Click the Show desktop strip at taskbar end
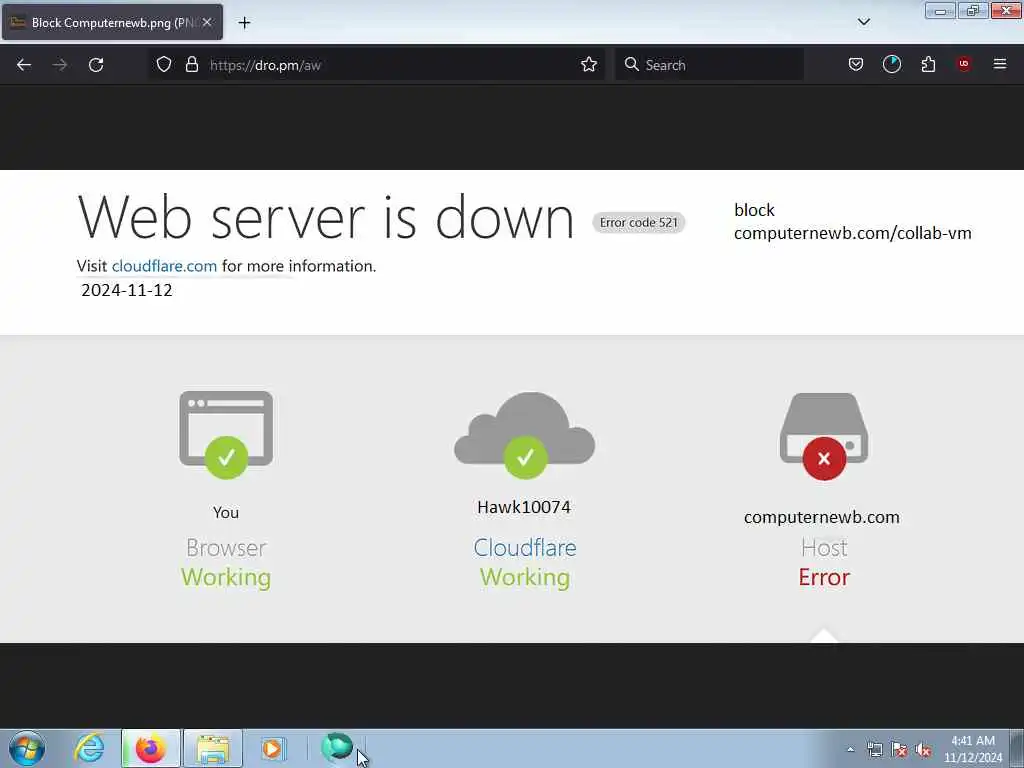Screen dimensions: 1024x768 [x=1017, y=748]
